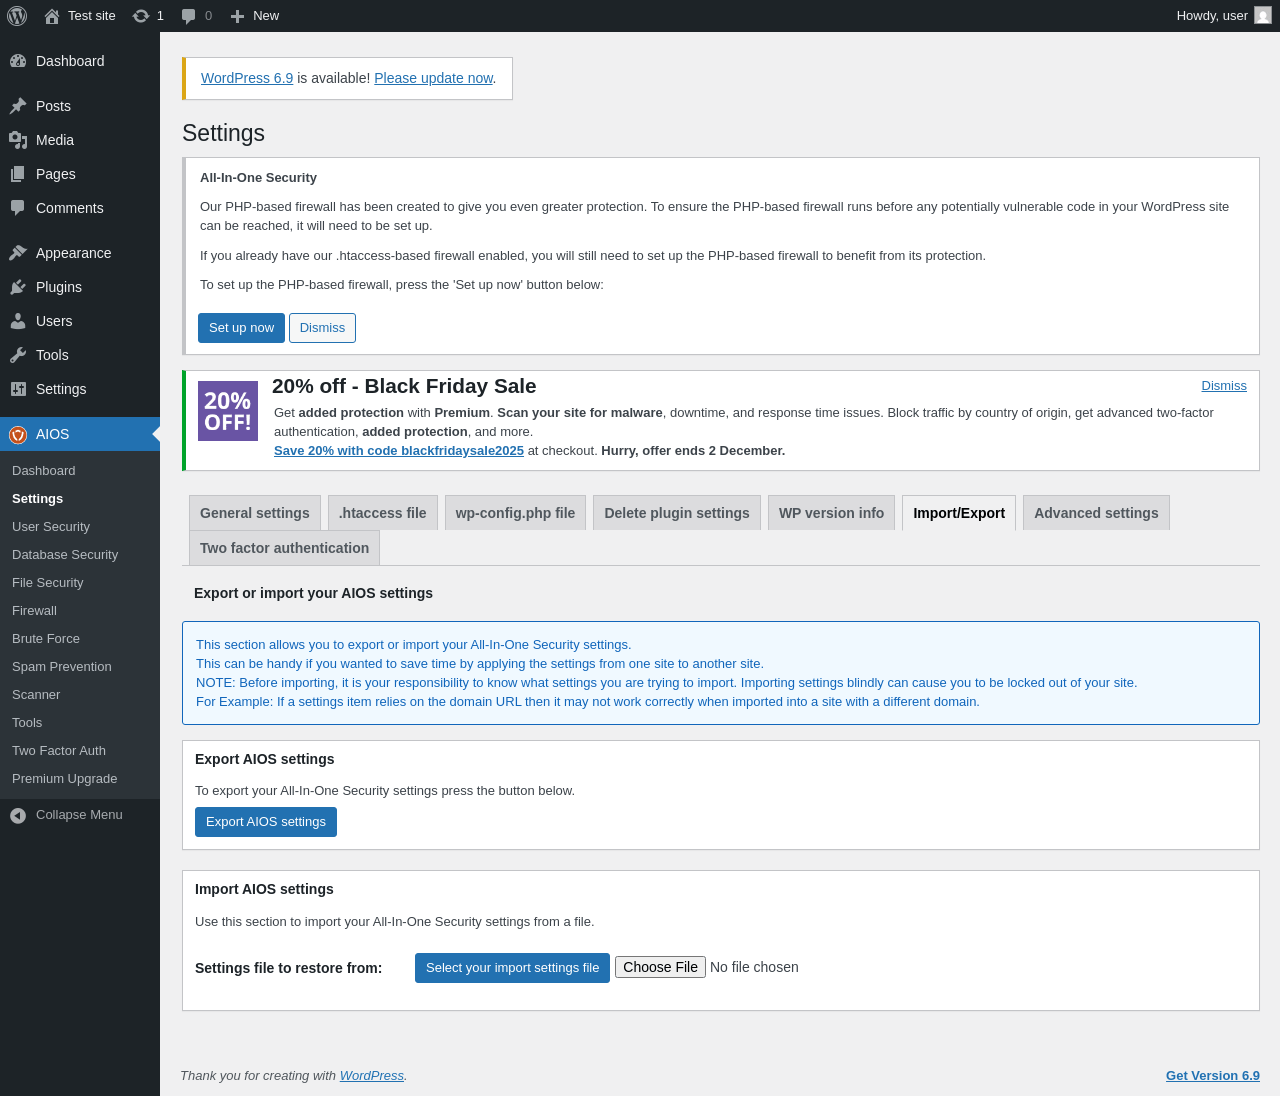Click the '20% off - Black Friday Sale' heading
Screen dimensions: 1280x1096
(x=404, y=386)
